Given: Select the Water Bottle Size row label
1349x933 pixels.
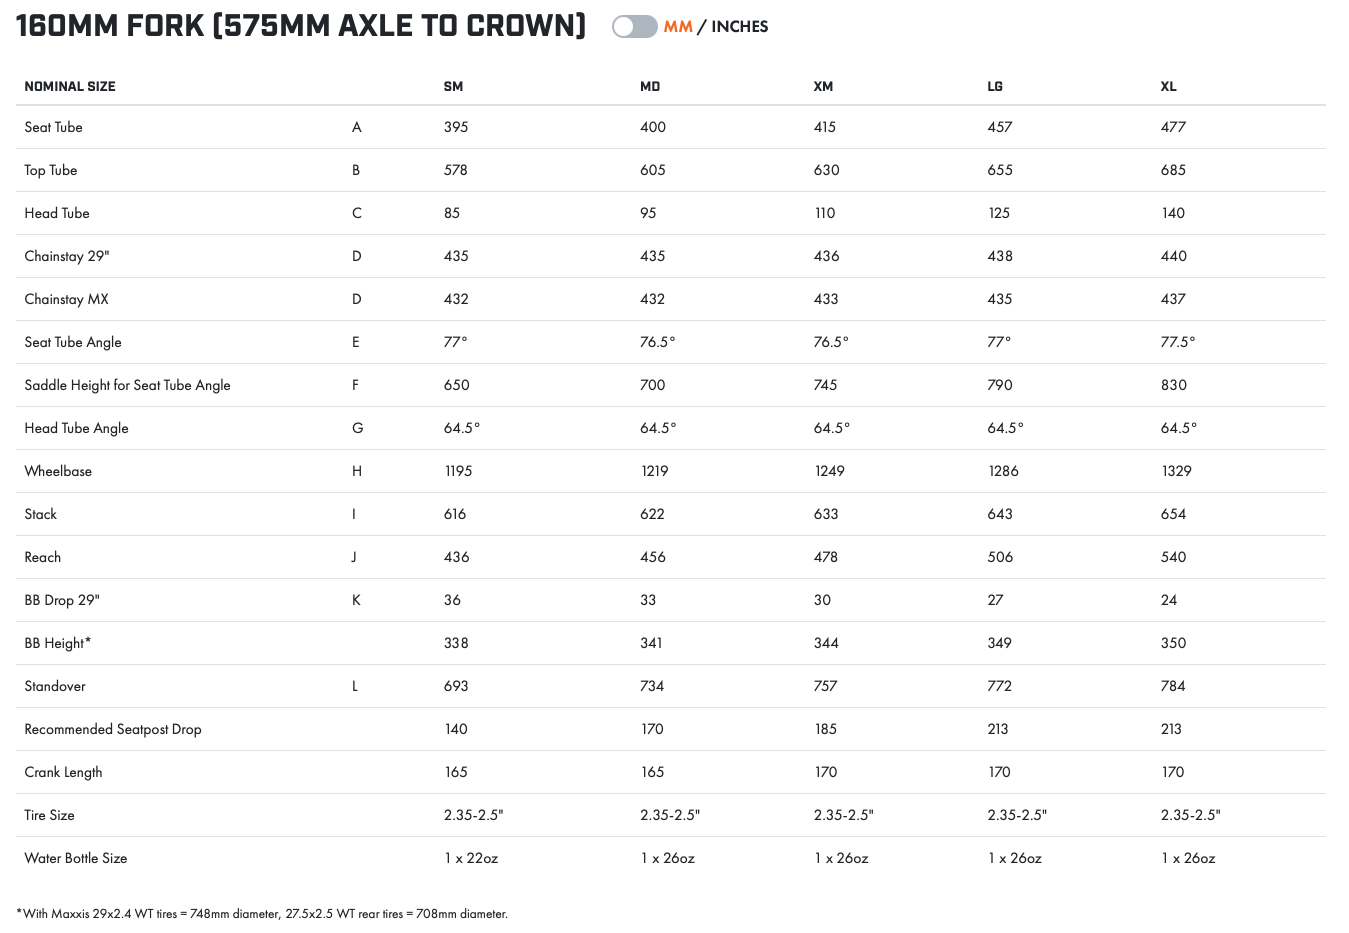Looking at the screenshot, I should pyautogui.click(x=76, y=858).
